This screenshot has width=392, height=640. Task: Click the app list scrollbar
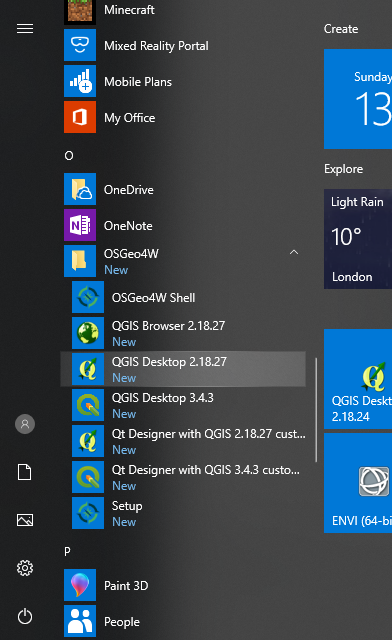click(x=316, y=410)
